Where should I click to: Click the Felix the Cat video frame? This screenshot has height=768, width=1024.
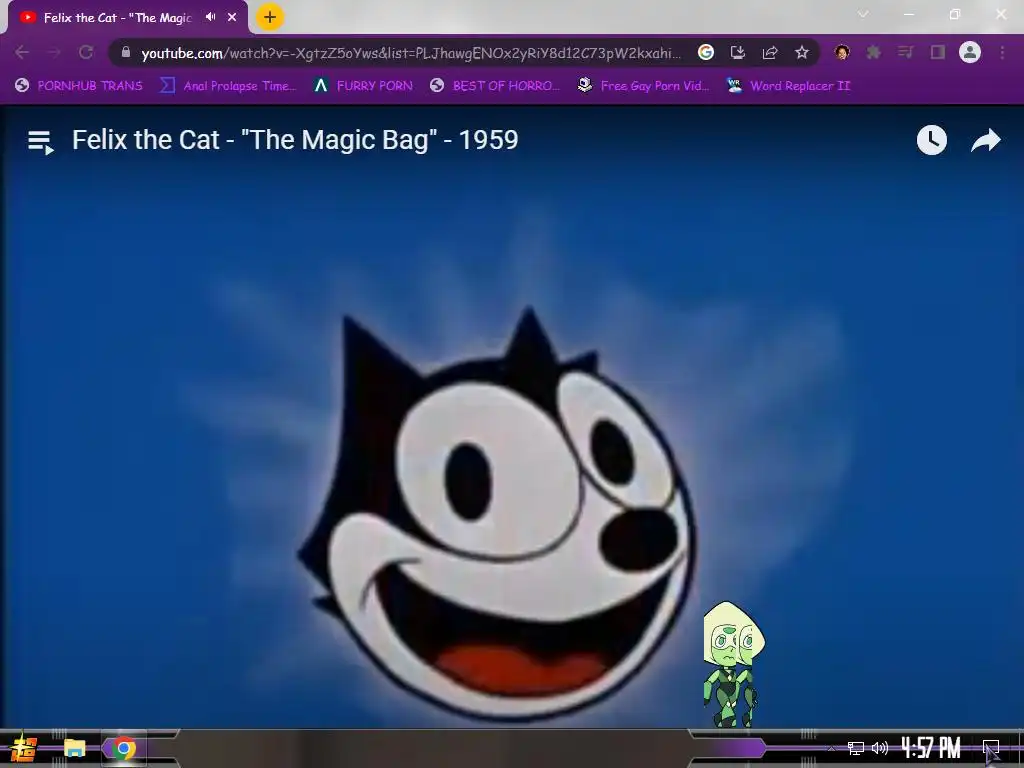pos(511,418)
